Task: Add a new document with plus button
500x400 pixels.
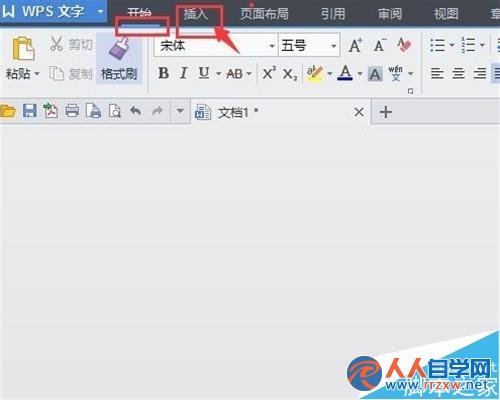Action: point(386,112)
